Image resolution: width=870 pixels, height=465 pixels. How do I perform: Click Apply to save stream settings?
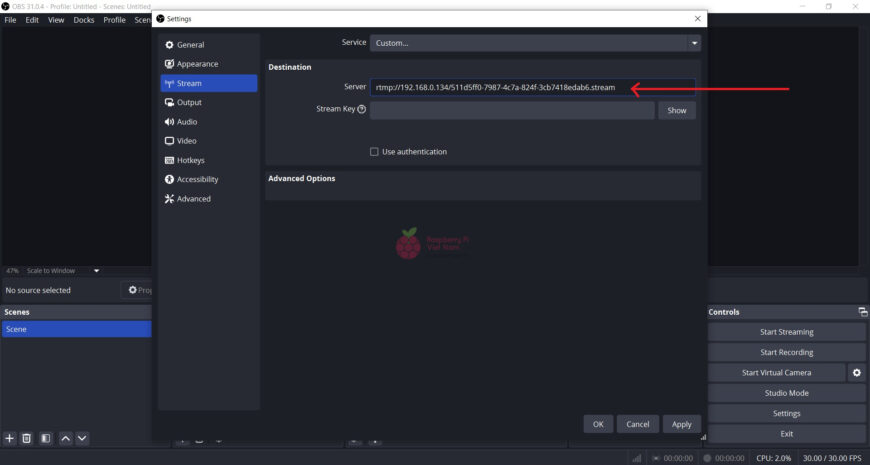point(681,424)
